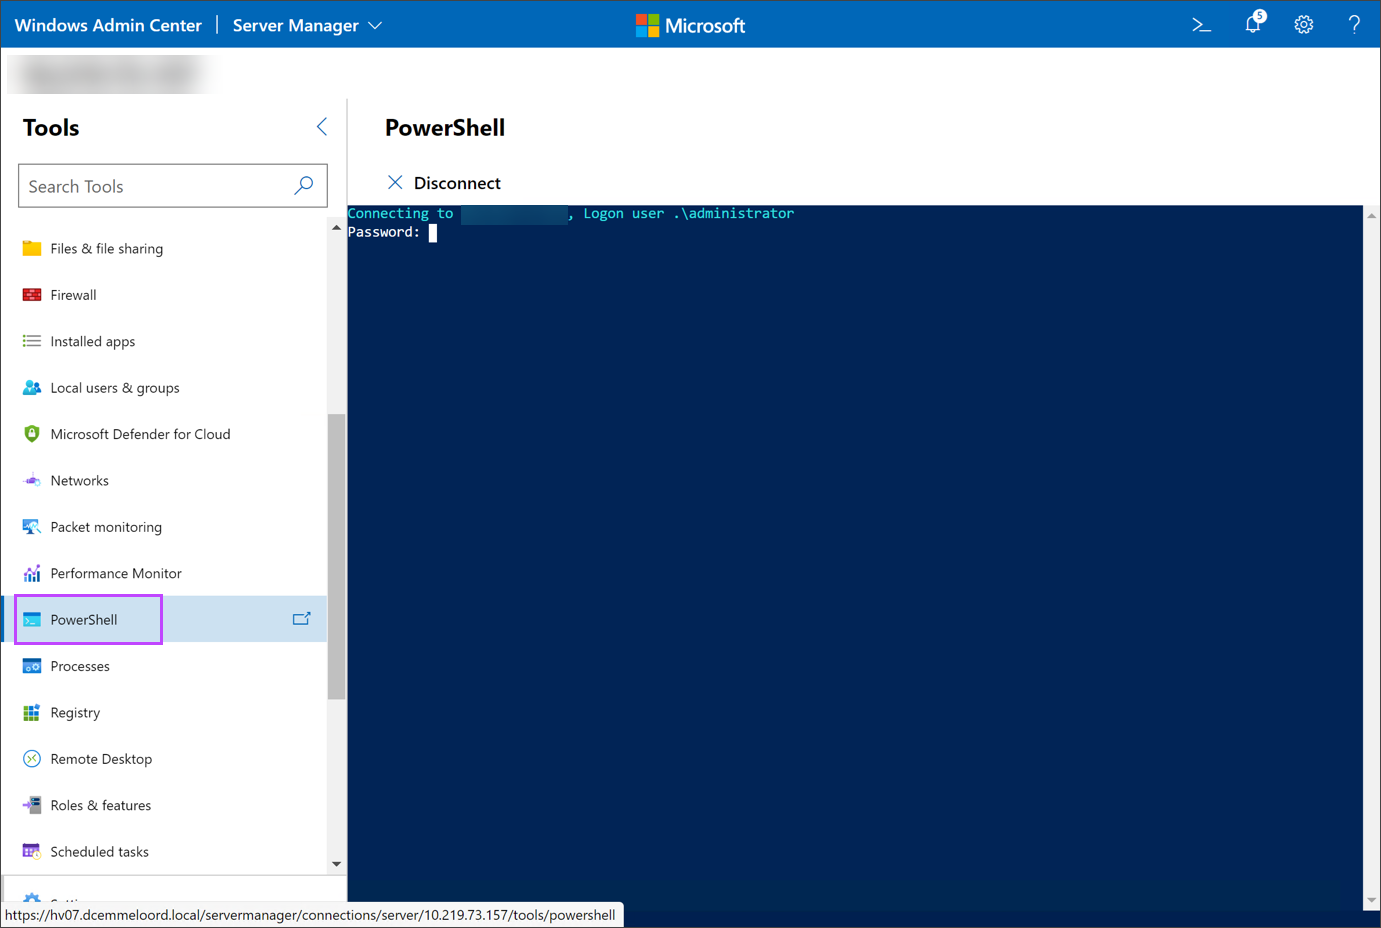Open Remote Desktop tool
Viewport: 1381px width, 928px height.
(x=101, y=759)
